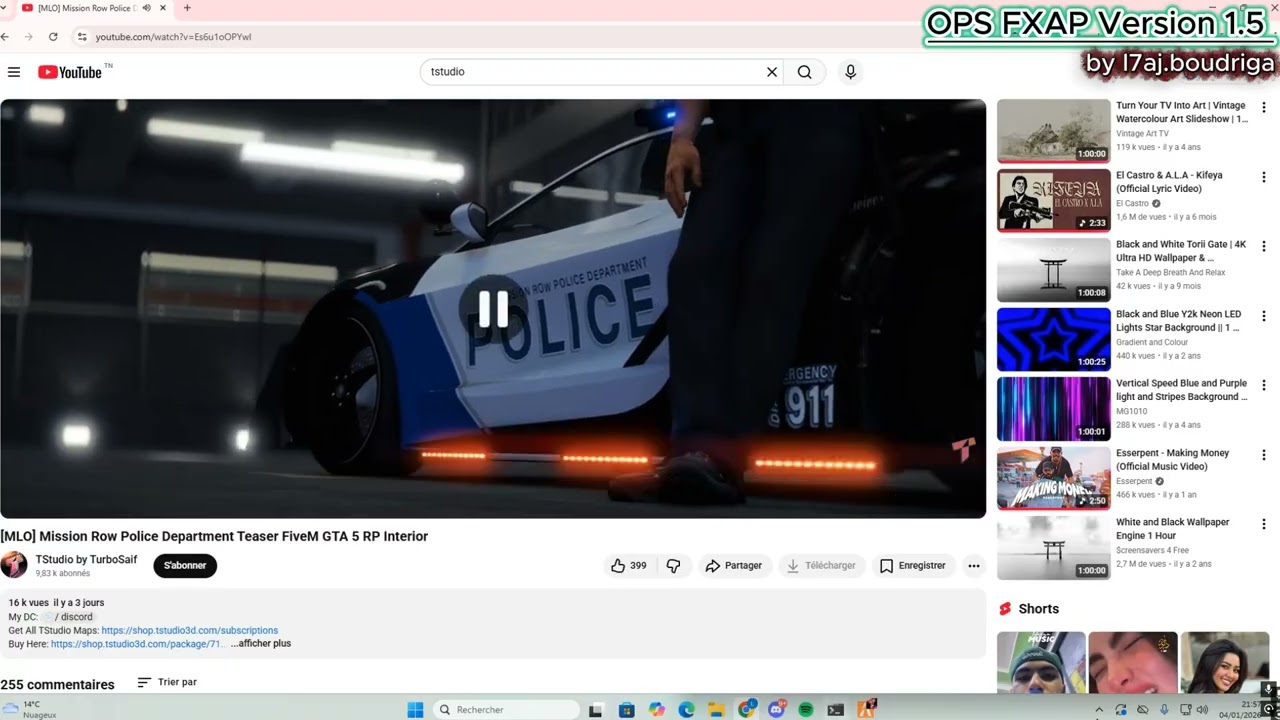Open Vertical Speed Blue and Purple thumbnail
Image resolution: width=1280 pixels, height=720 pixels.
[1054, 409]
